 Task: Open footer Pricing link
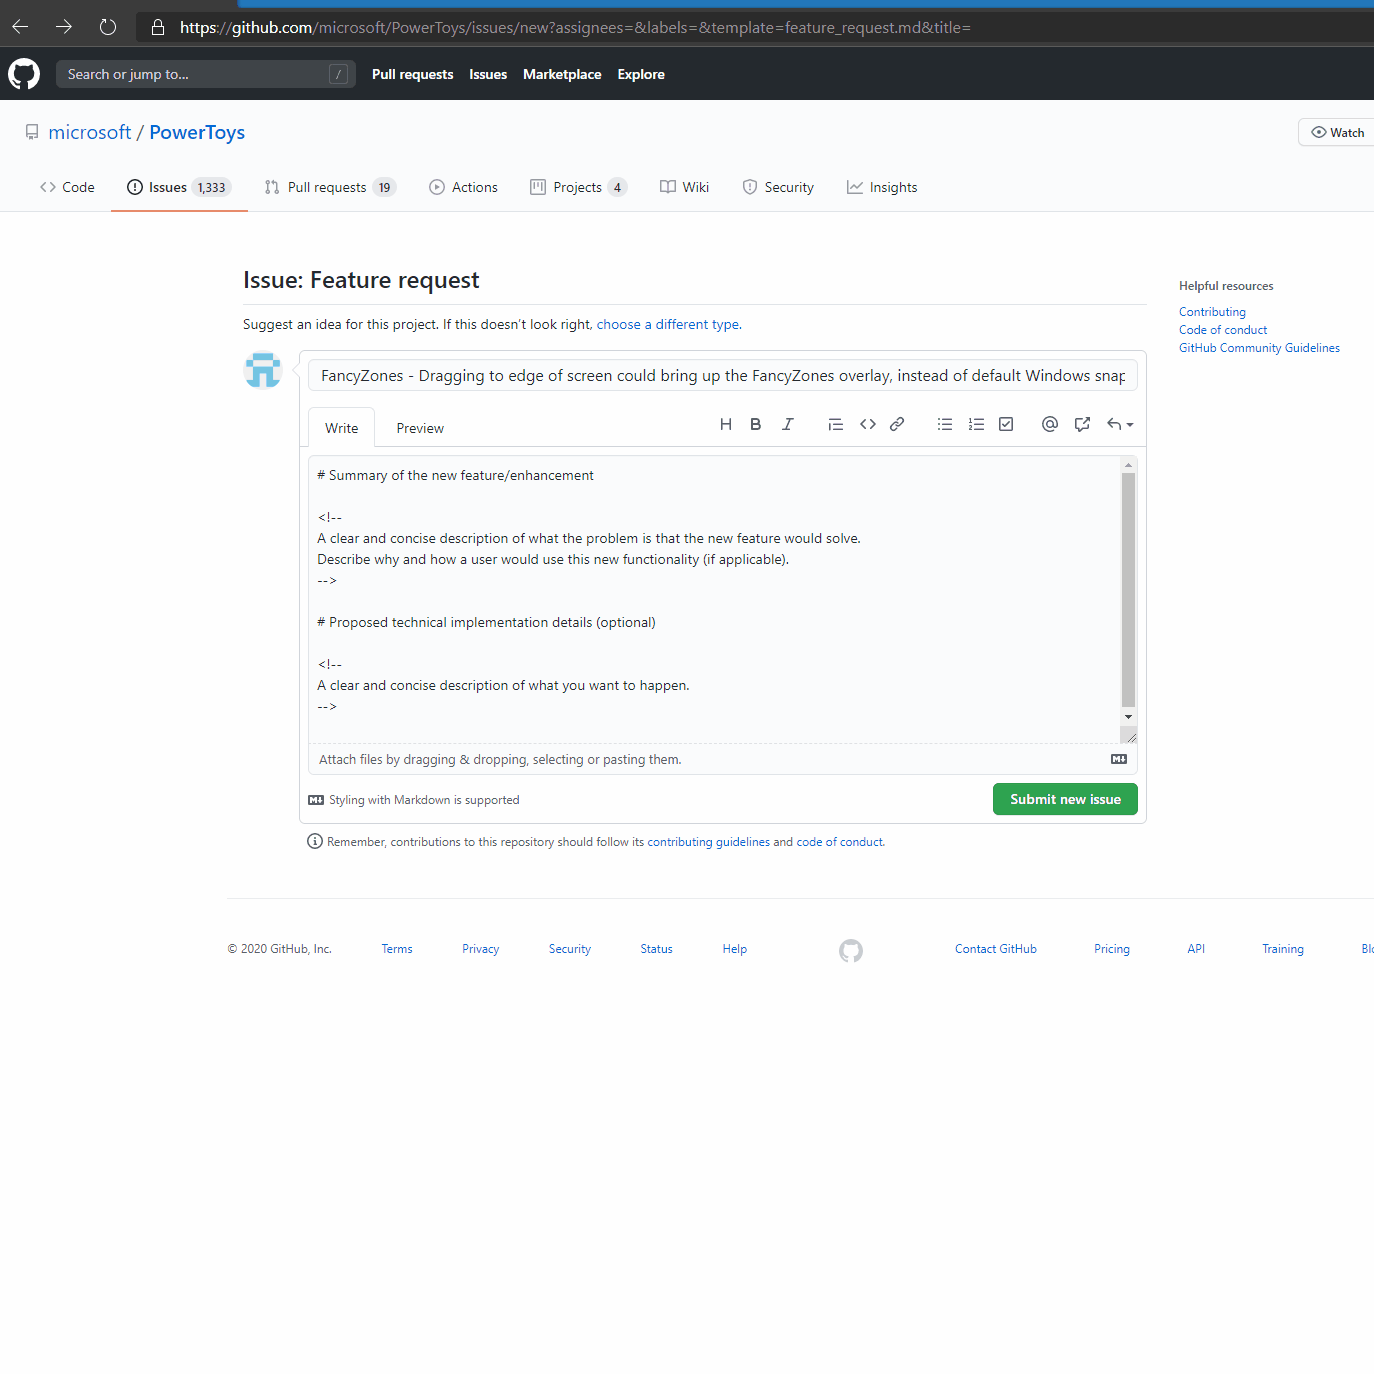1112,949
